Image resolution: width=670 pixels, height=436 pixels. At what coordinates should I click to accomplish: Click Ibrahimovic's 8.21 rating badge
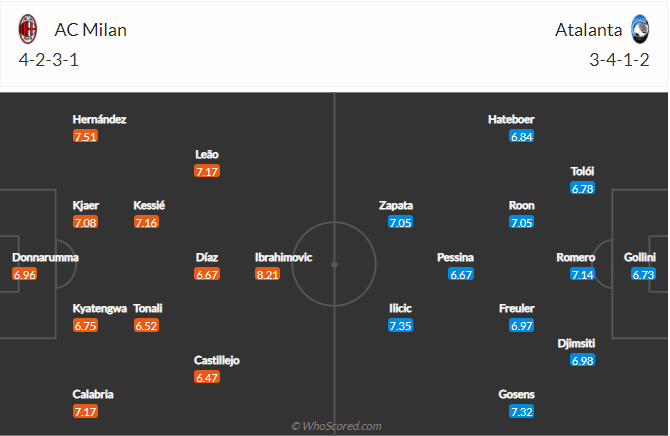click(268, 274)
